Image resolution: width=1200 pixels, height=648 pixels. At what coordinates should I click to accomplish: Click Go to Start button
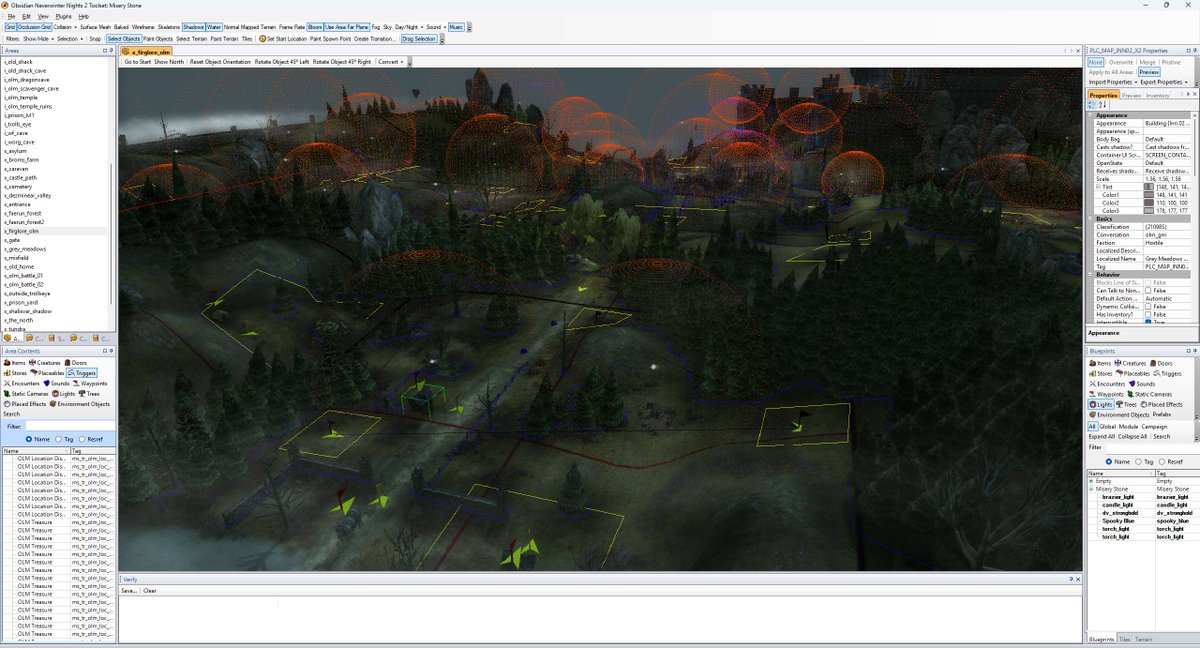[x=137, y=62]
